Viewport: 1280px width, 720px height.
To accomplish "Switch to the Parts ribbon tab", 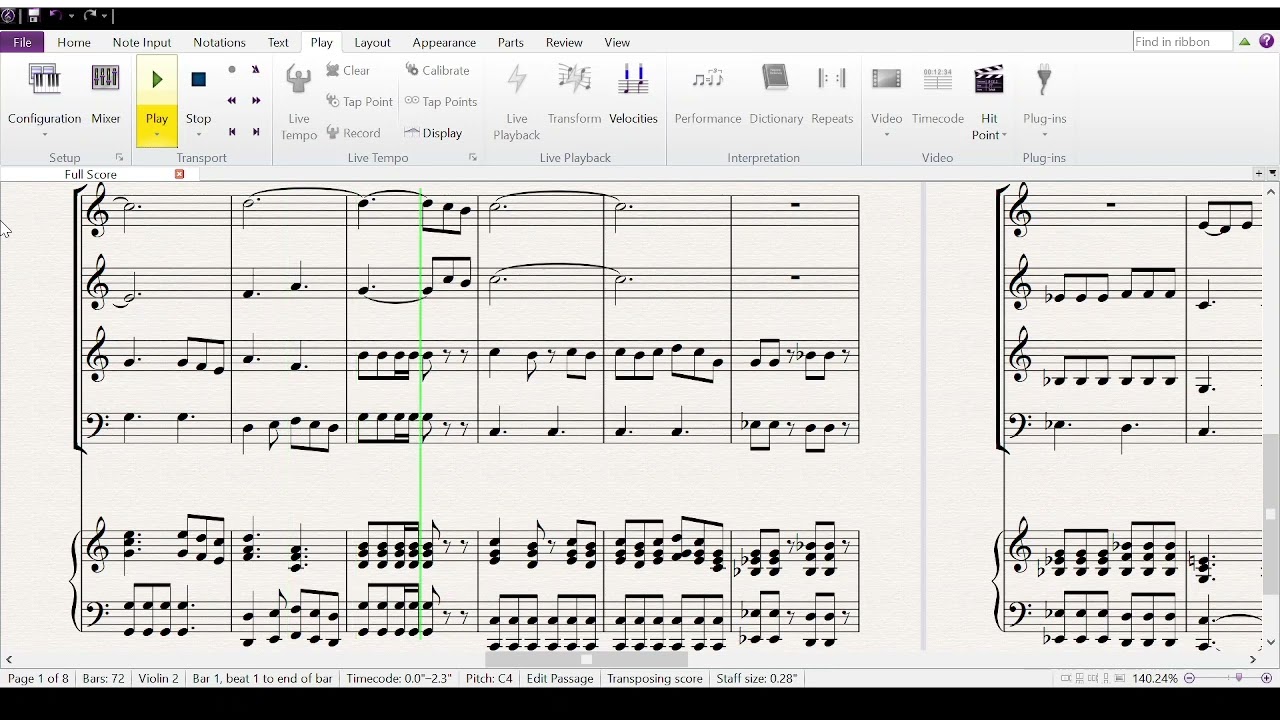I will (511, 42).
